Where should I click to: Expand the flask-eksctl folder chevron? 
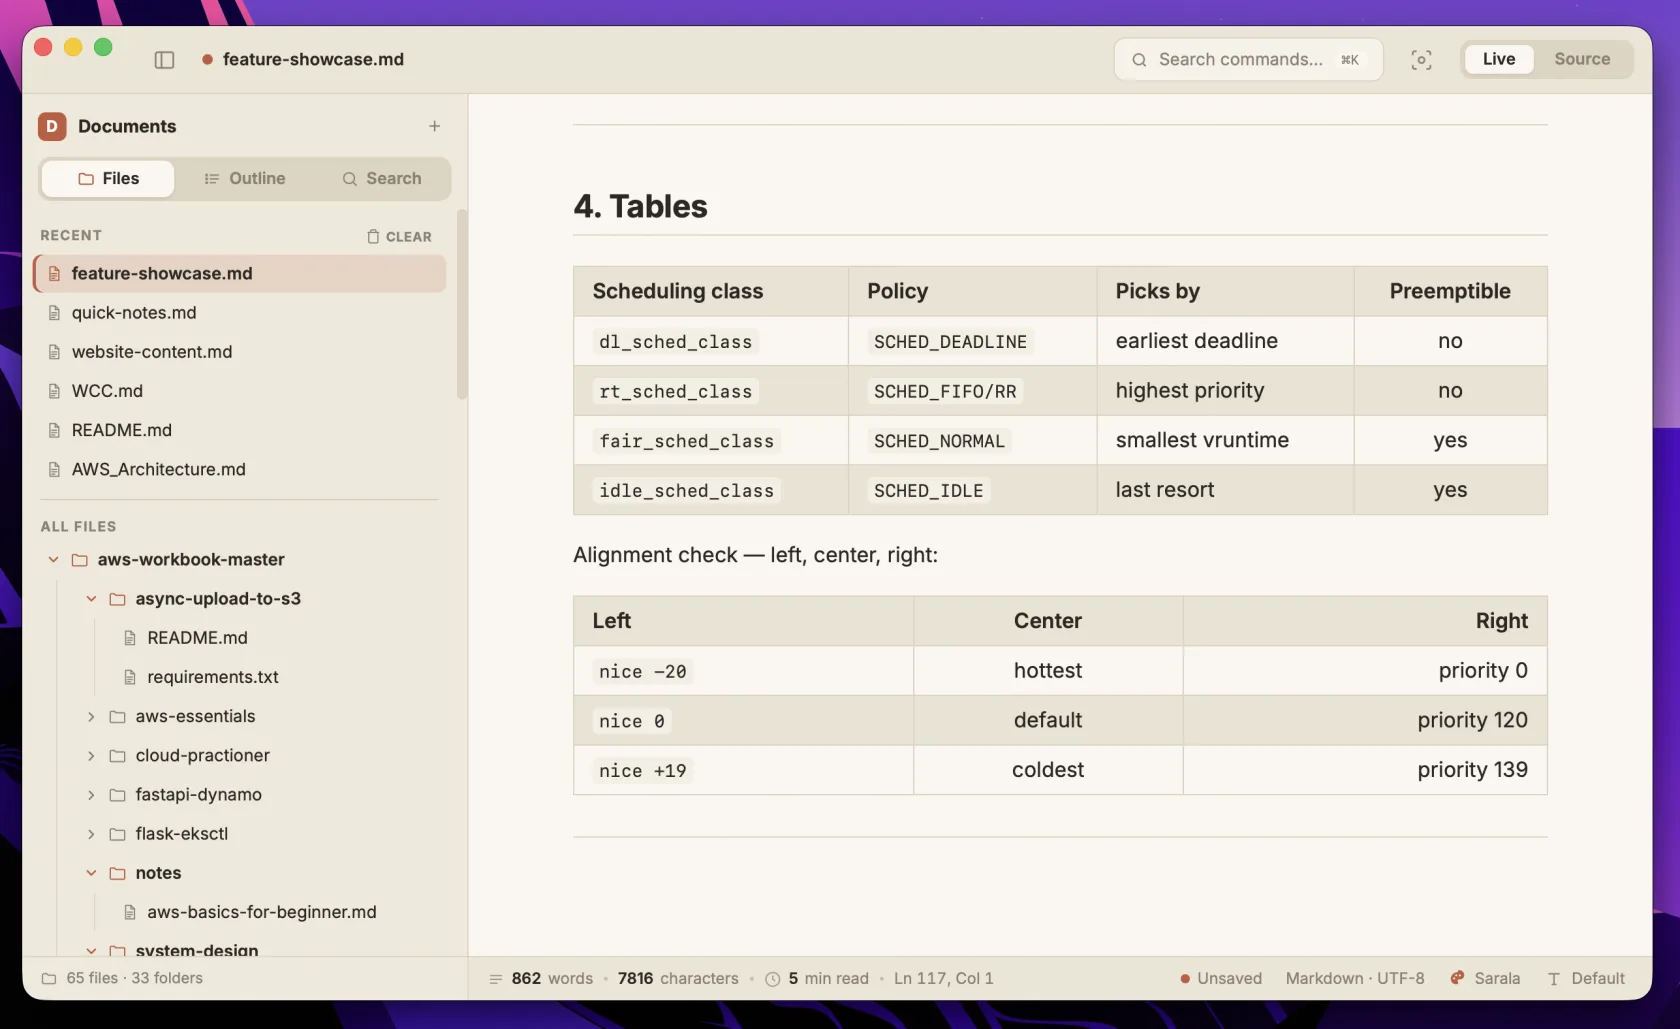(x=91, y=834)
